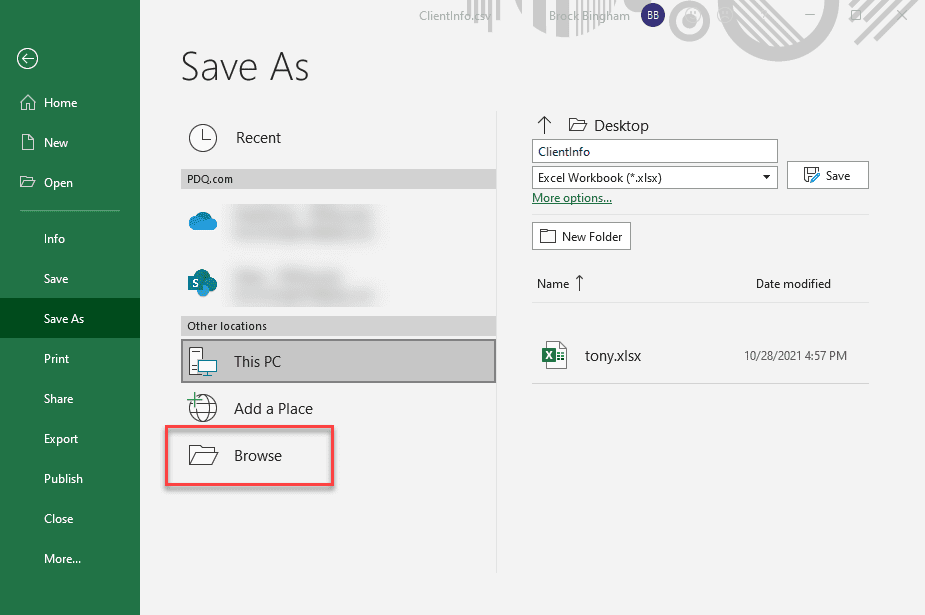
Task: Click the Brock Bingham account name
Action: pyautogui.click(x=589, y=16)
